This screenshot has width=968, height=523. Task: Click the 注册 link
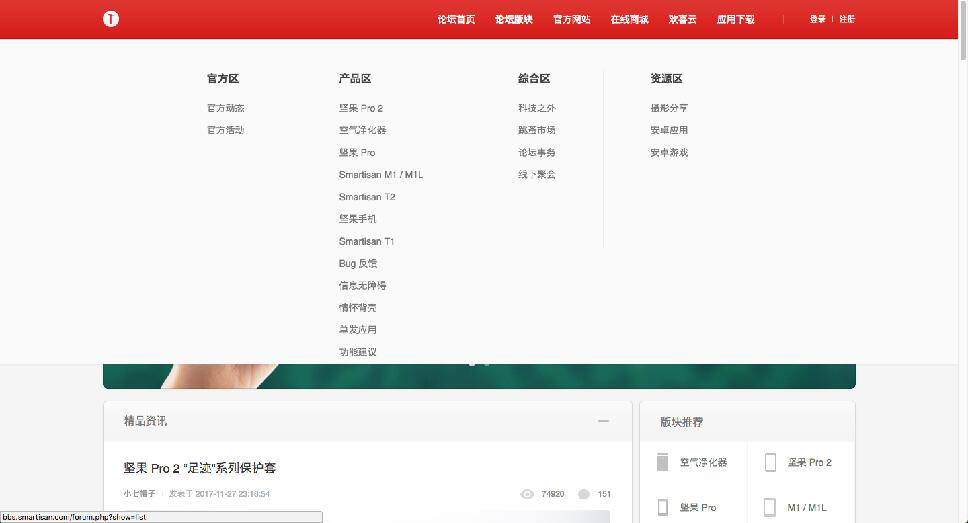click(x=847, y=19)
